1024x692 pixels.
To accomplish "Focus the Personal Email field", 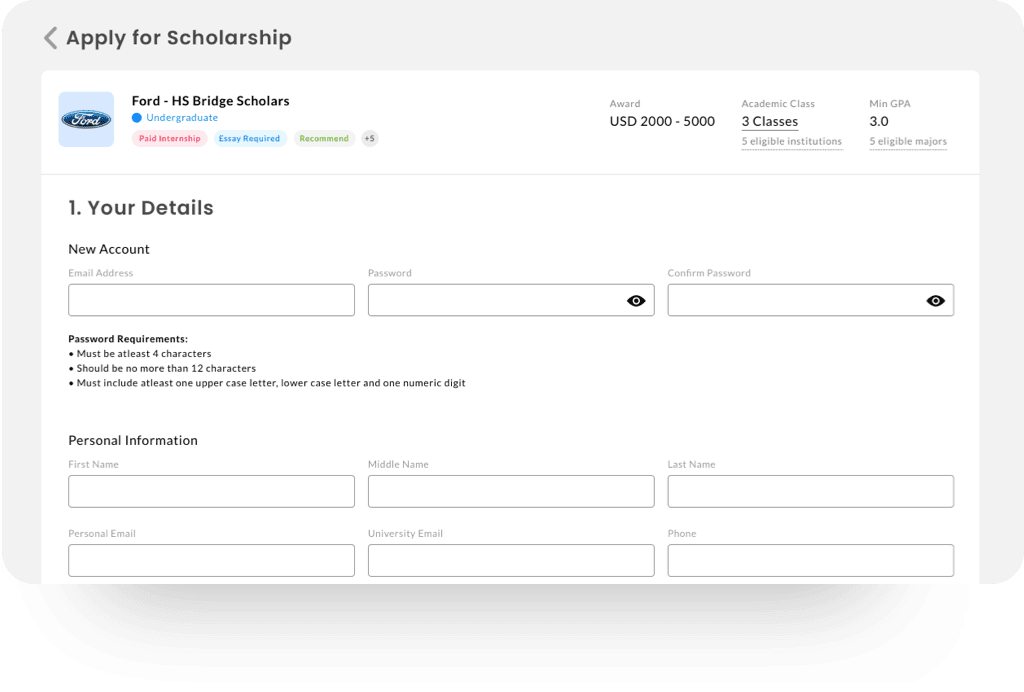I will pyautogui.click(x=211, y=560).
